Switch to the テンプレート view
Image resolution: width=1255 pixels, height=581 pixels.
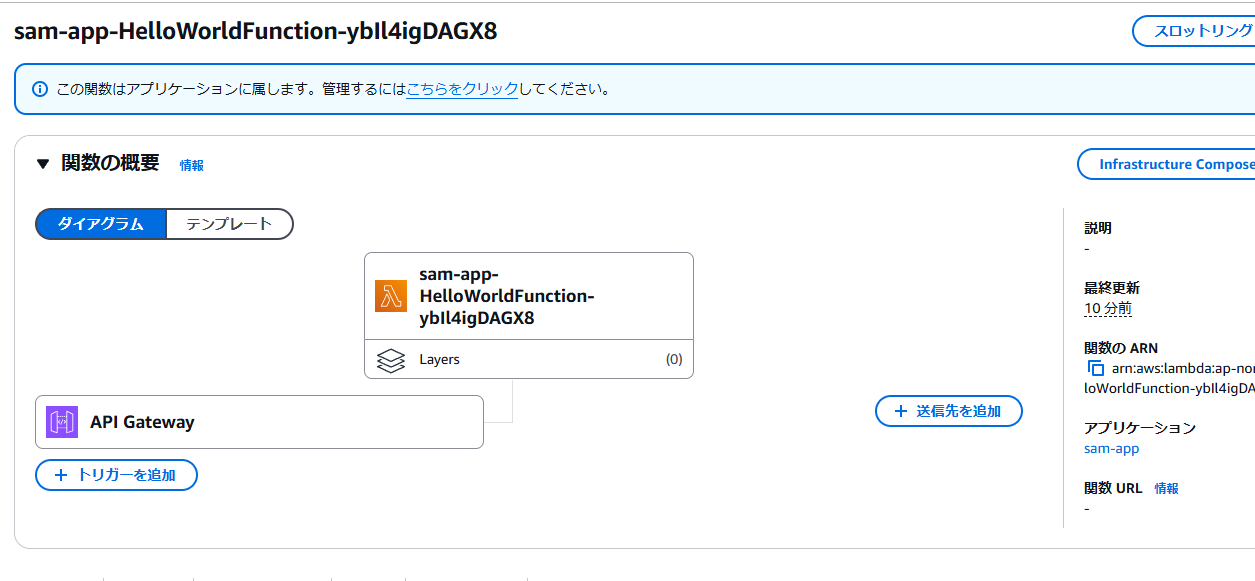tap(229, 224)
